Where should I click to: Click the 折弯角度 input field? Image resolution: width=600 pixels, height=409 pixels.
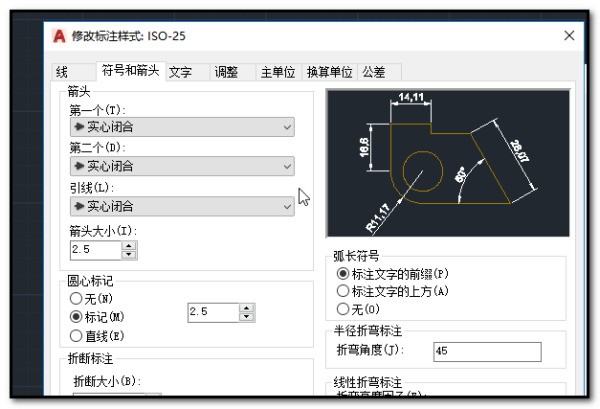[x=486, y=352]
